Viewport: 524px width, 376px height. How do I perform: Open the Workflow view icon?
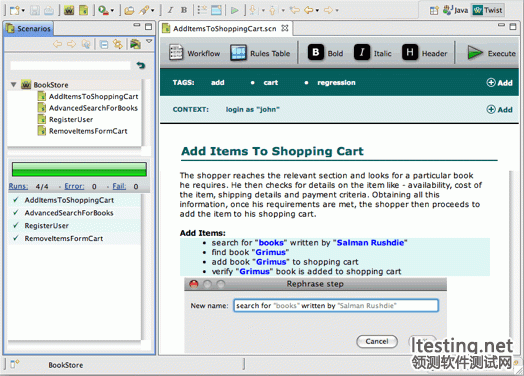(176, 53)
